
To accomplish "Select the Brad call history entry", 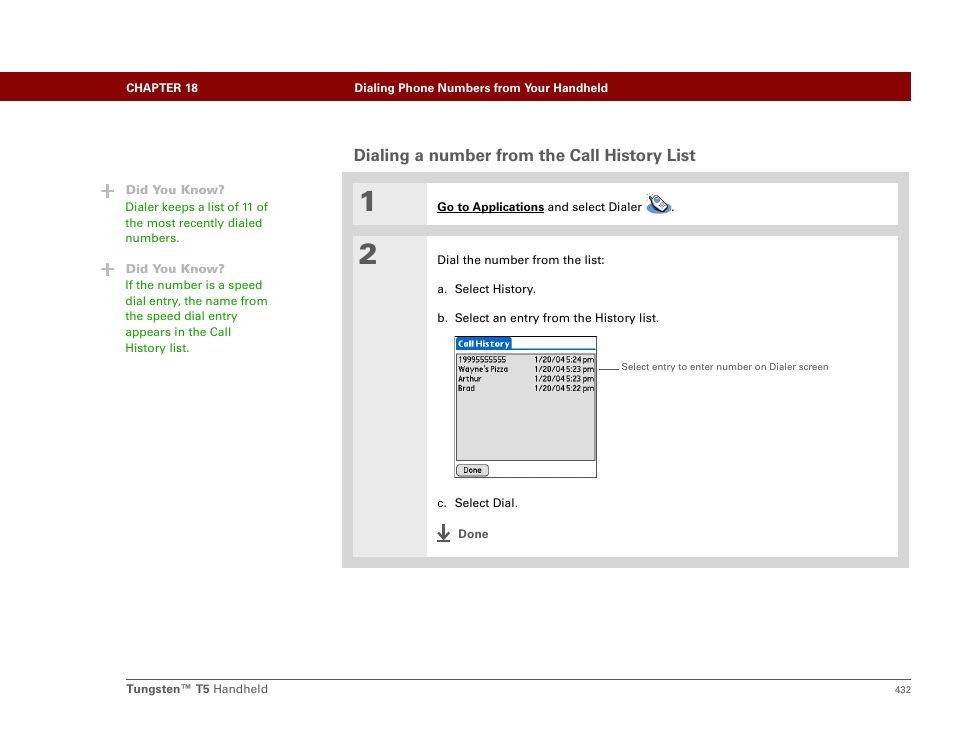I will point(526,388).
